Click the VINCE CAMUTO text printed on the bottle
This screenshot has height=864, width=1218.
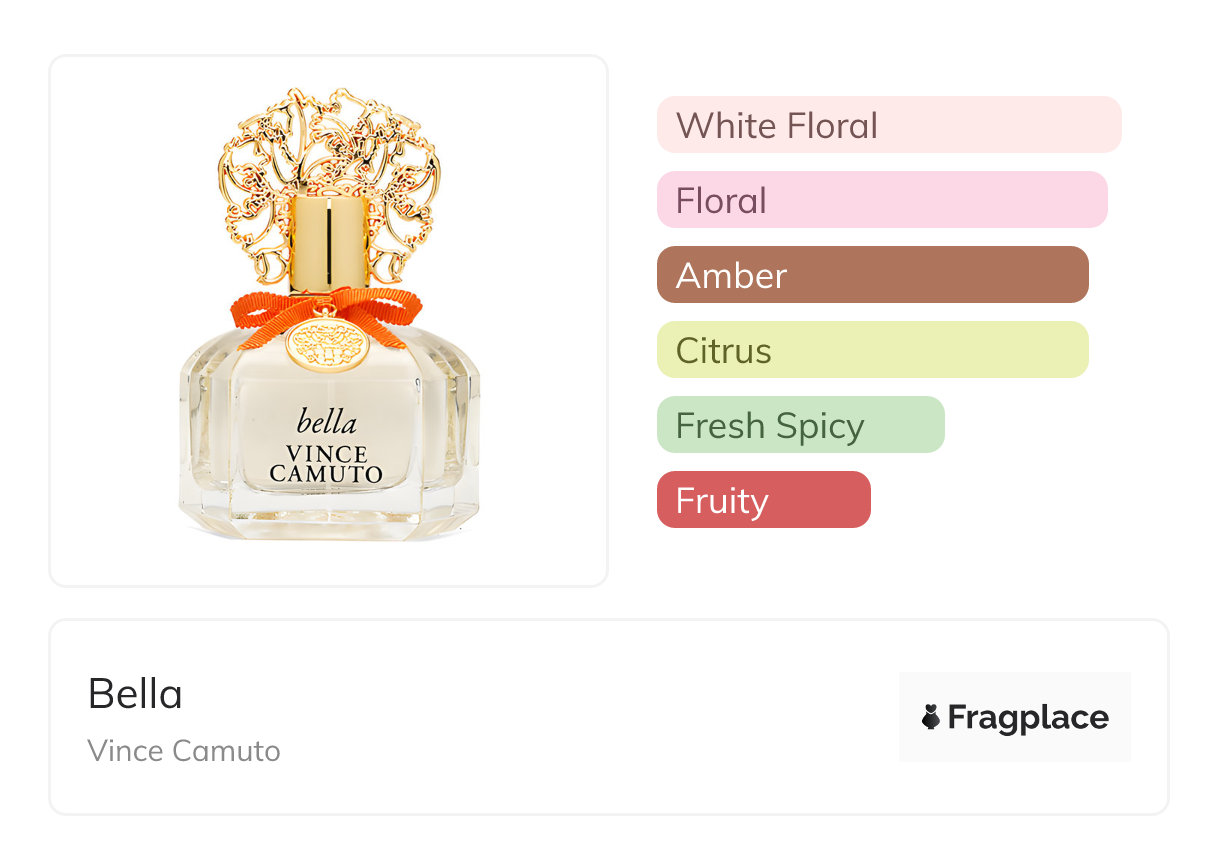[x=326, y=464]
